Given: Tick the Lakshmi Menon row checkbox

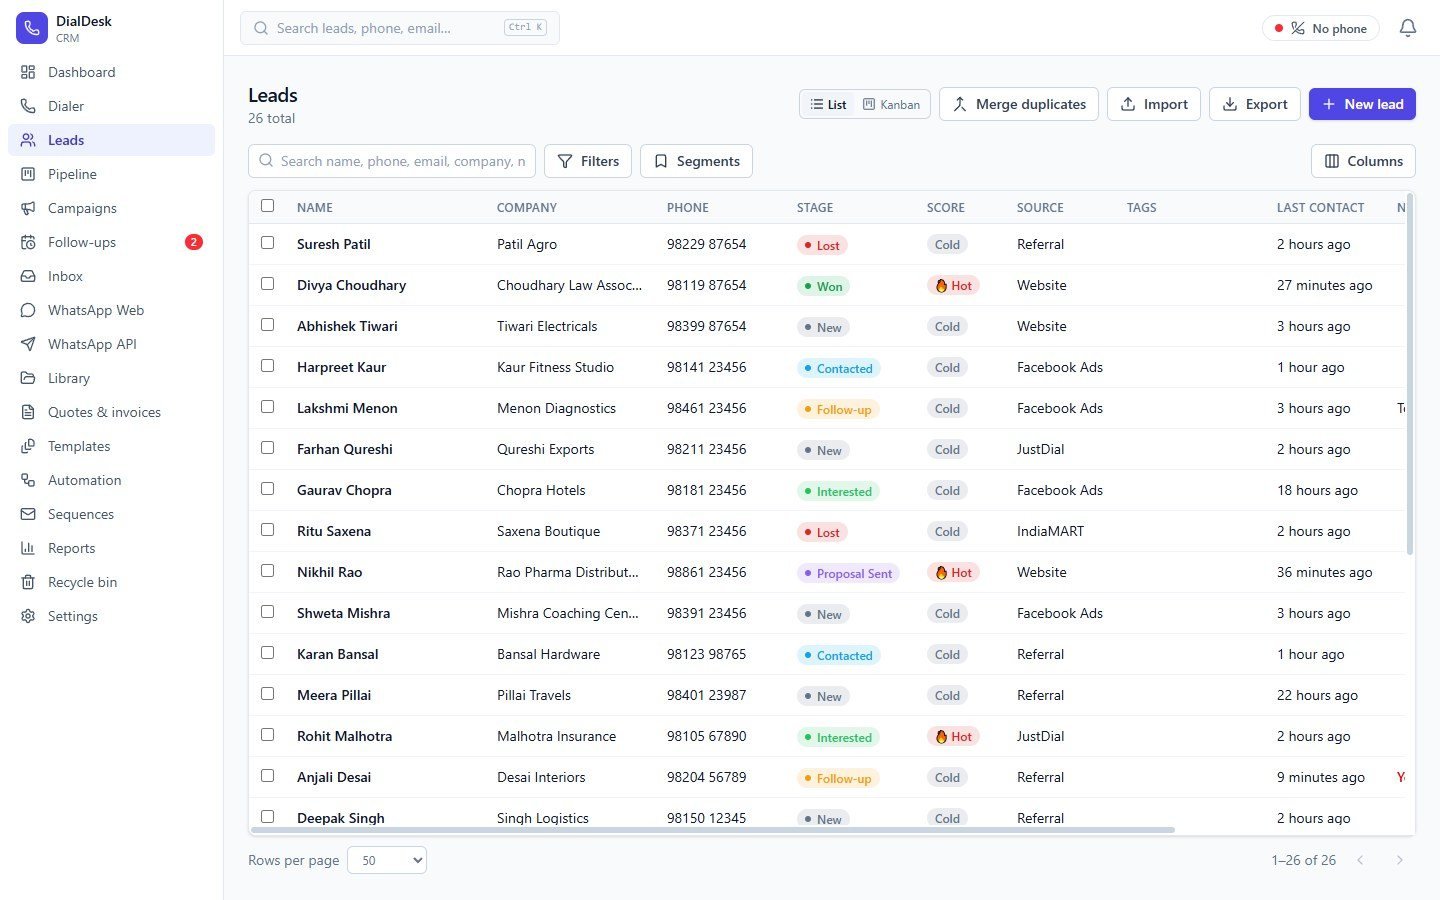Looking at the screenshot, I should pyautogui.click(x=267, y=407).
